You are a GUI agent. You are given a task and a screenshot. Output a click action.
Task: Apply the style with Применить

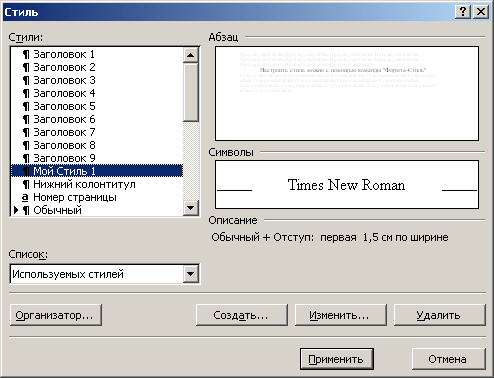point(336,359)
